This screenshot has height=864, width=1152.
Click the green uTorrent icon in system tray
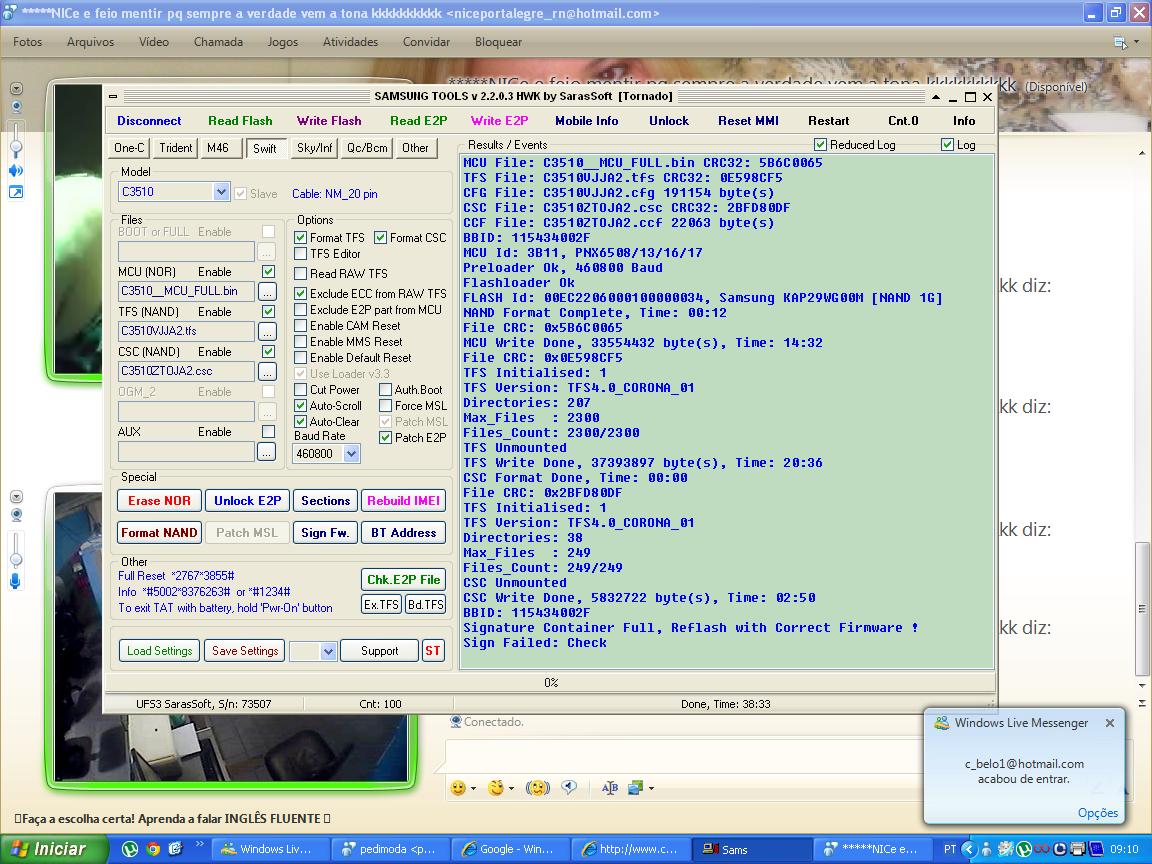pos(1023,849)
